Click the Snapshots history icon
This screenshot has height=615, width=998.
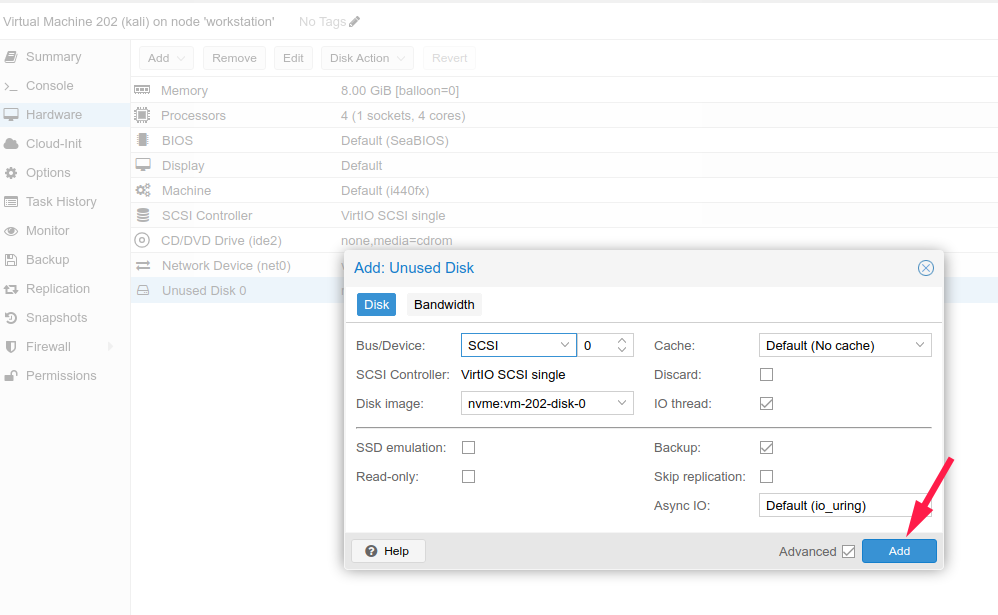click(x=11, y=318)
